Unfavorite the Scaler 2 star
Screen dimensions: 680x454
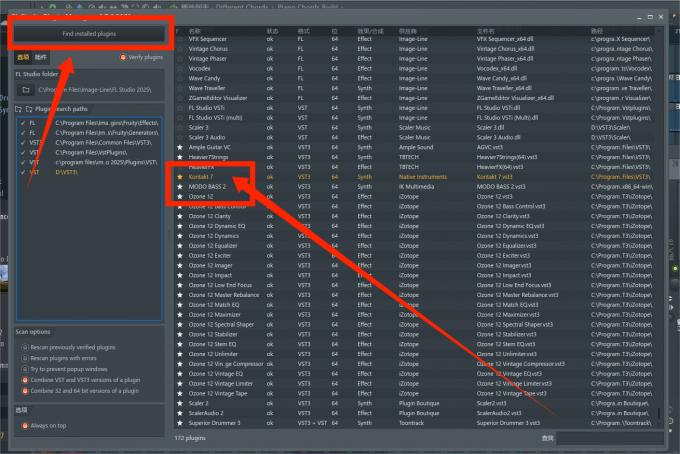[180, 403]
